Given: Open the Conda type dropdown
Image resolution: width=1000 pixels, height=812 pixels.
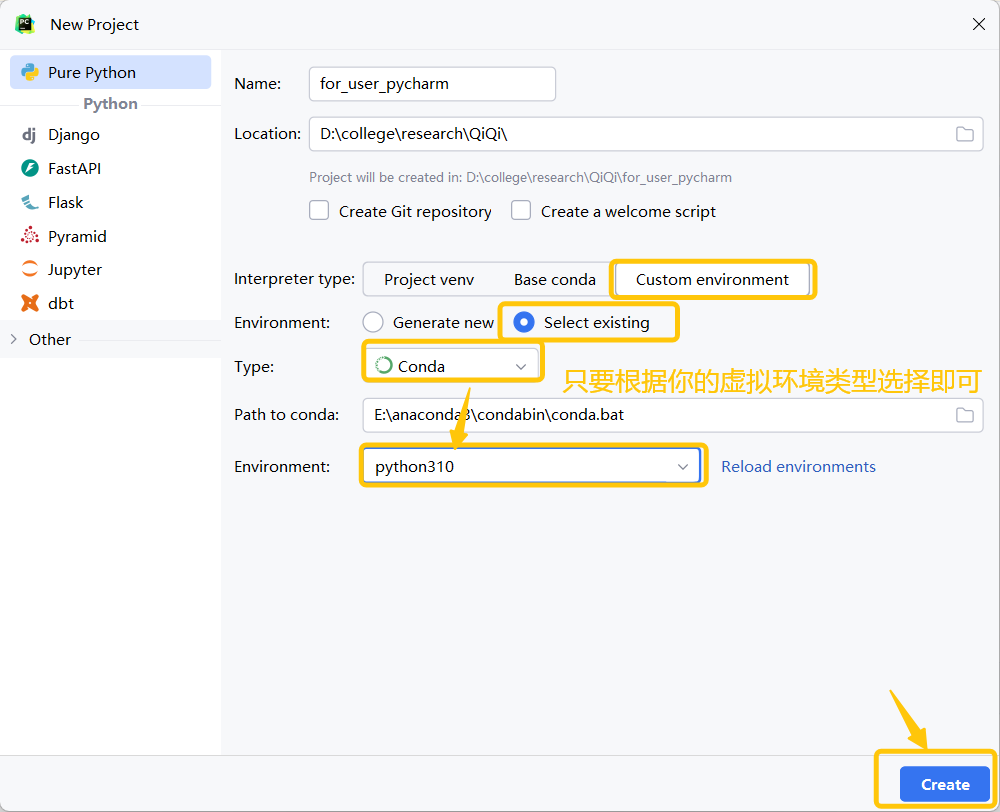Looking at the screenshot, I should pyautogui.click(x=450, y=366).
